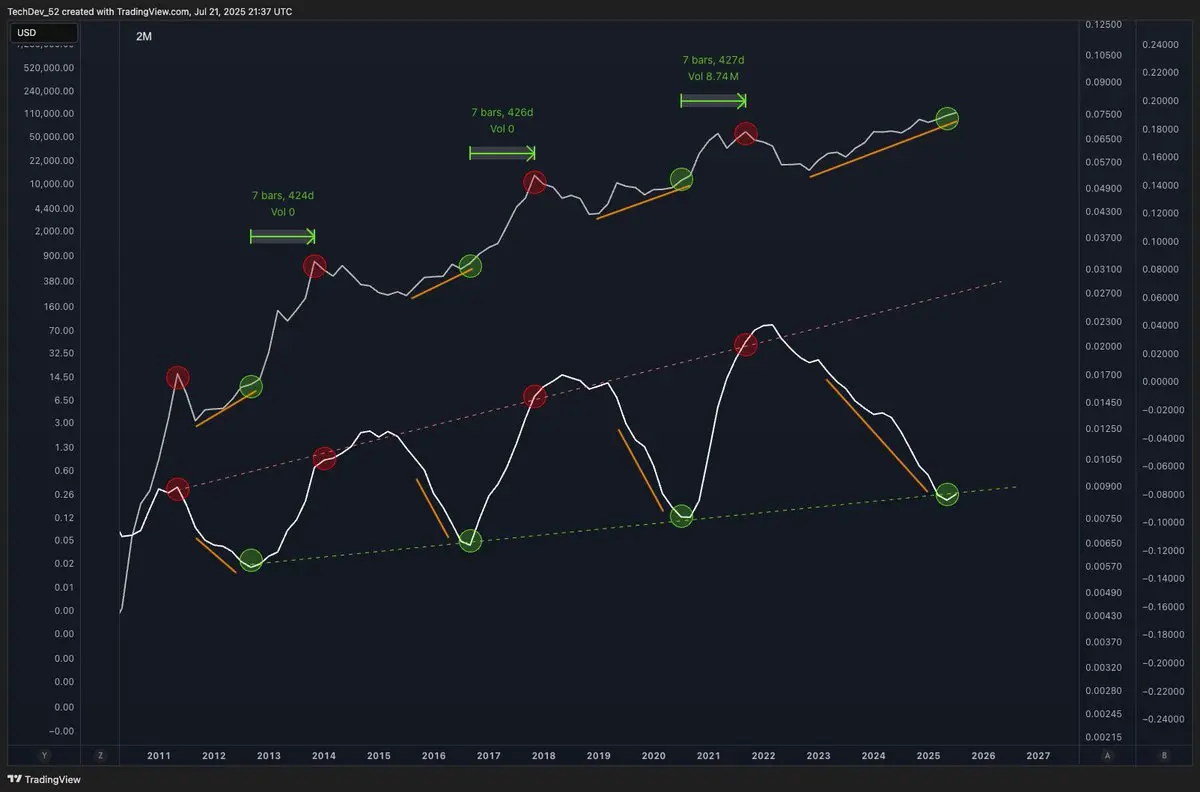This screenshot has width=1200, height=792.
Task: Click the TradingView logo
Action: (x=45, y=779)
